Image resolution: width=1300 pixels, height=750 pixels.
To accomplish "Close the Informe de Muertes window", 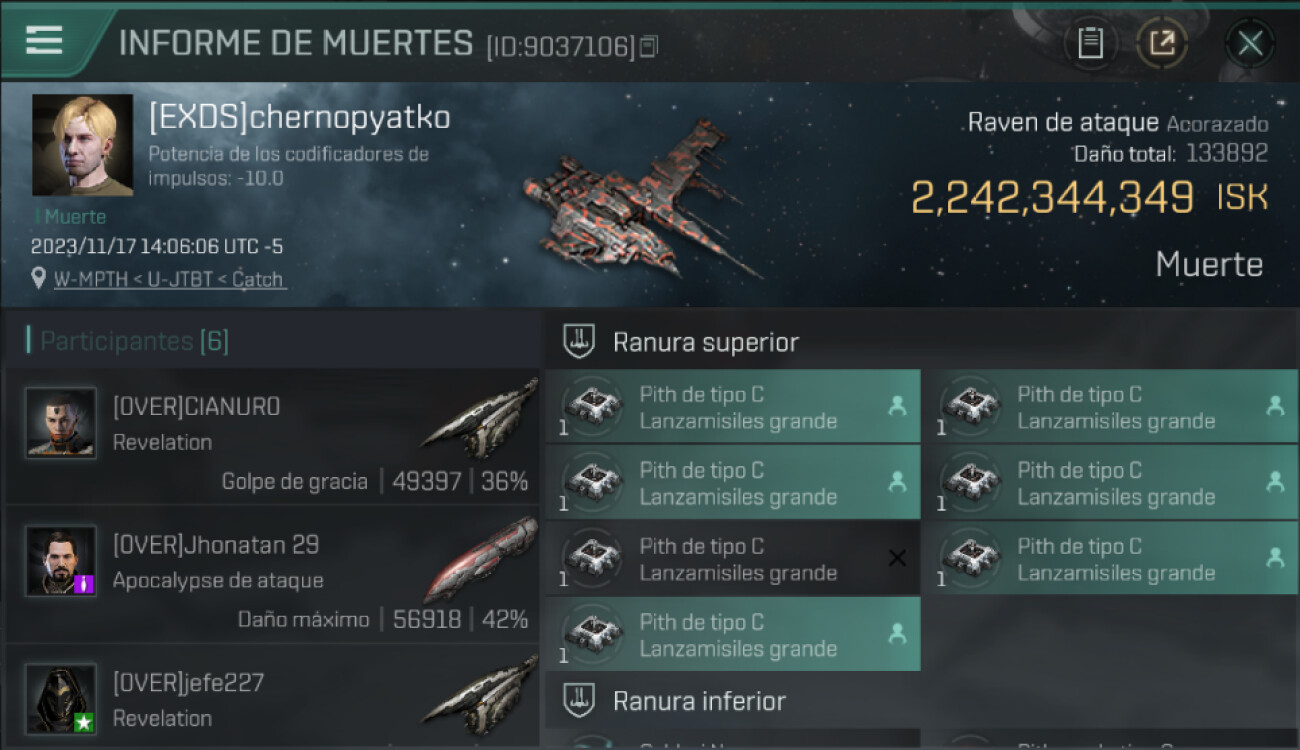I will click(x=1250, y=43).
